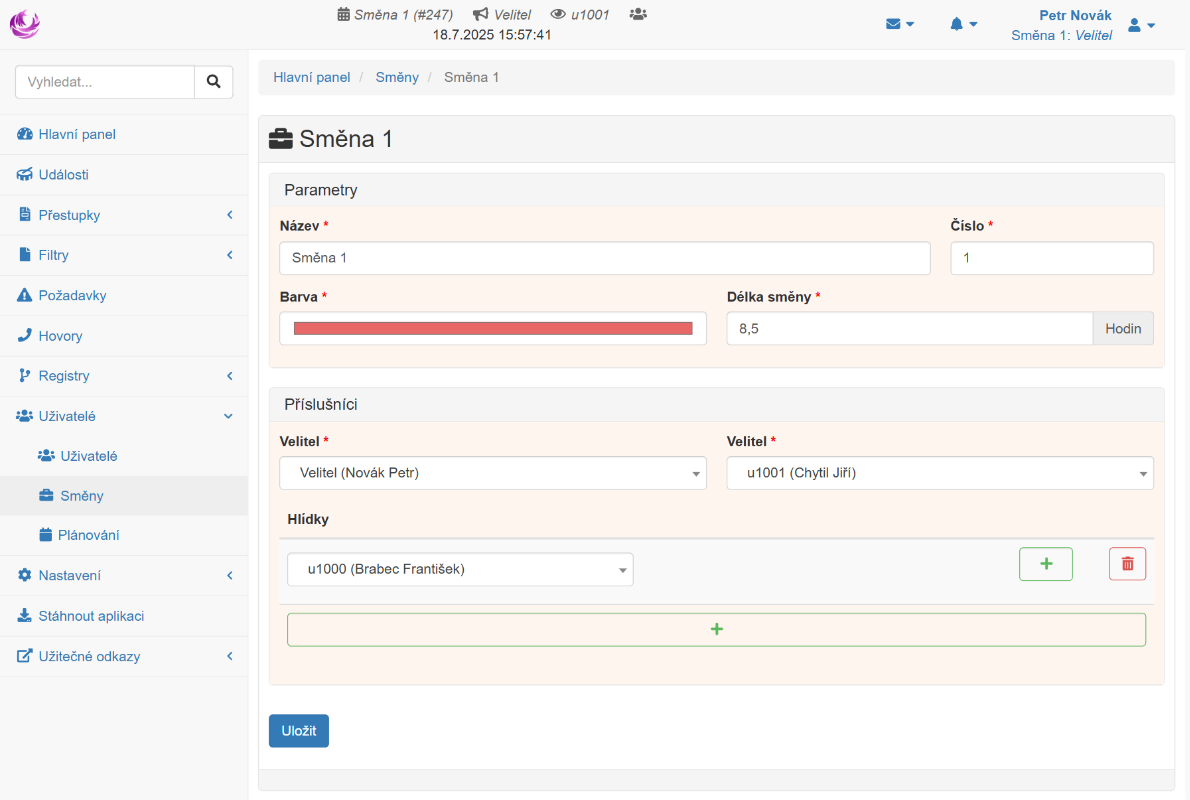This screenshot has height=800, width=1190.
Task: Open the user profile icon menu
Action: pos(1141,25)
